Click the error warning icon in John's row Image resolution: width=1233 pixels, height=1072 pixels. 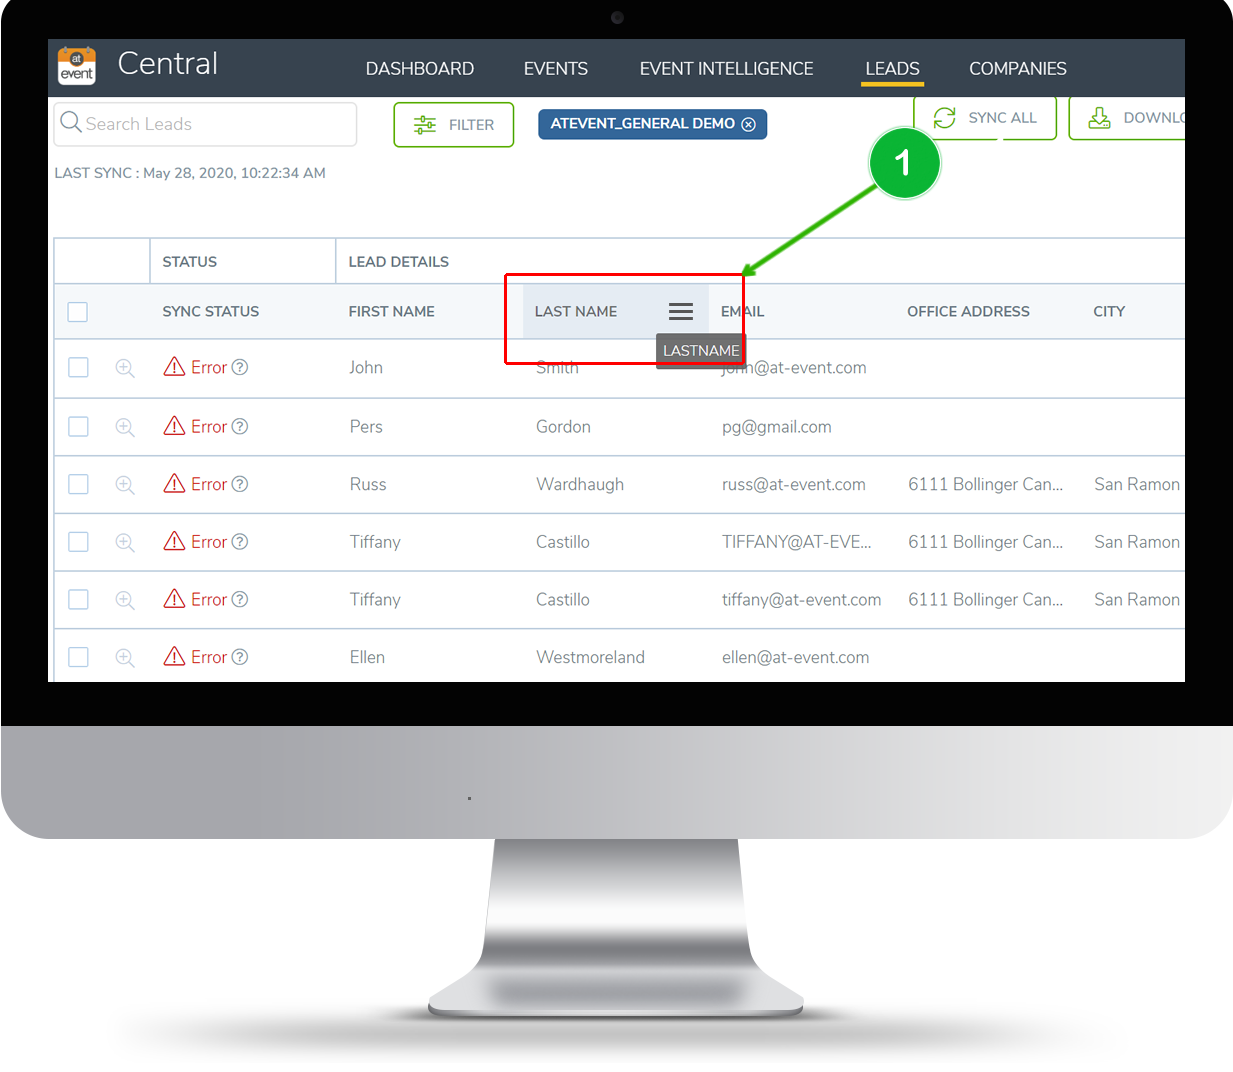coord(174,366)
